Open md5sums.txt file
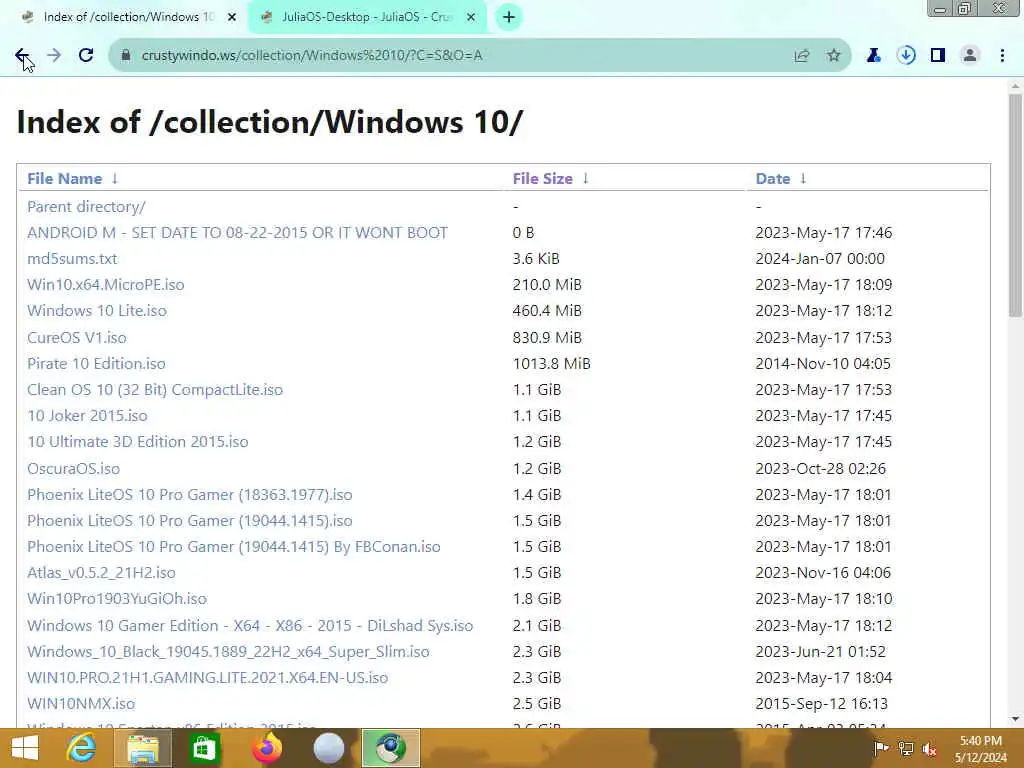 pyautogui.click(x=72, y=259)
